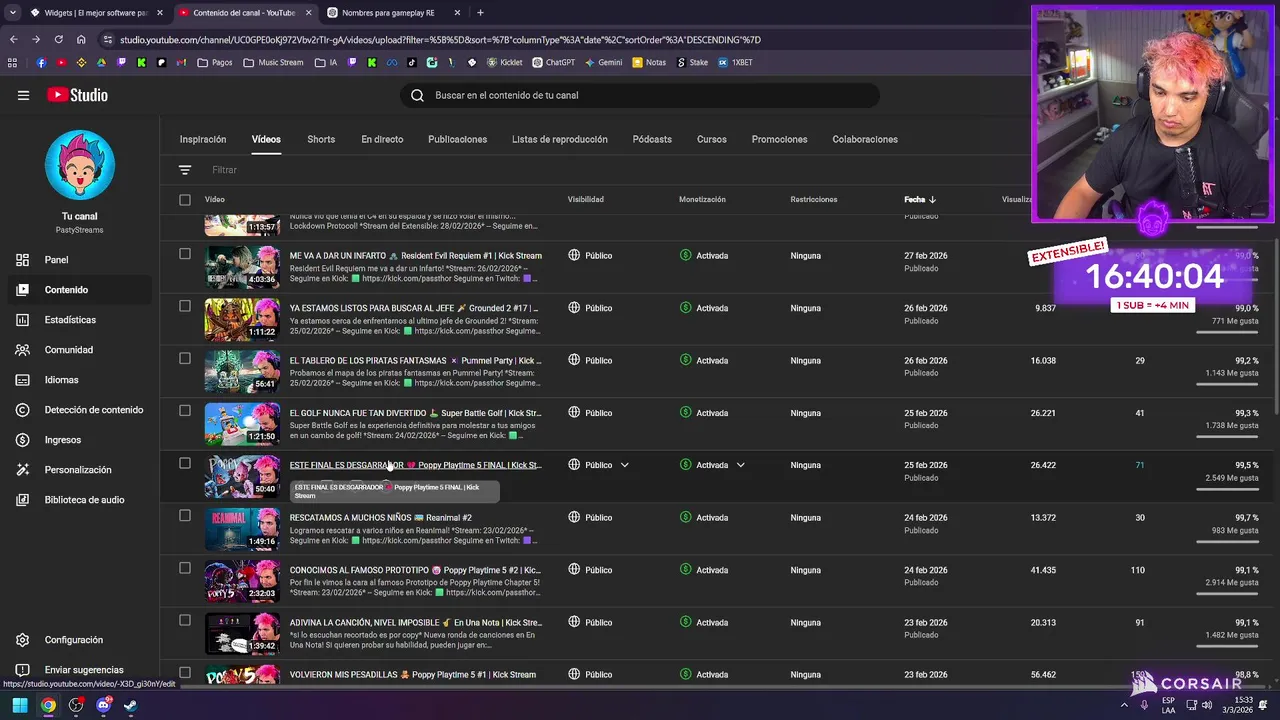This screenshot has height=720, width=1280.
Task: Open the Gemini bookmark
Action: (x=603, y=62)
